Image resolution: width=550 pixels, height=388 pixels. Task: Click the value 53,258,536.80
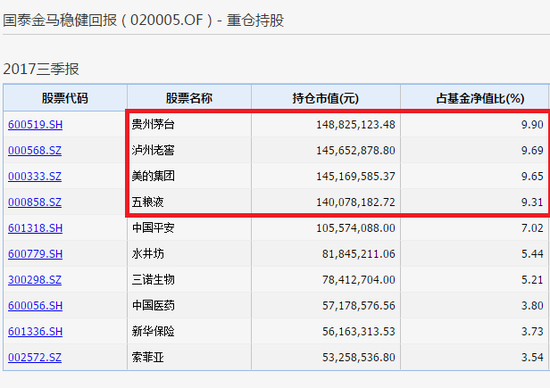click(358, 357)
